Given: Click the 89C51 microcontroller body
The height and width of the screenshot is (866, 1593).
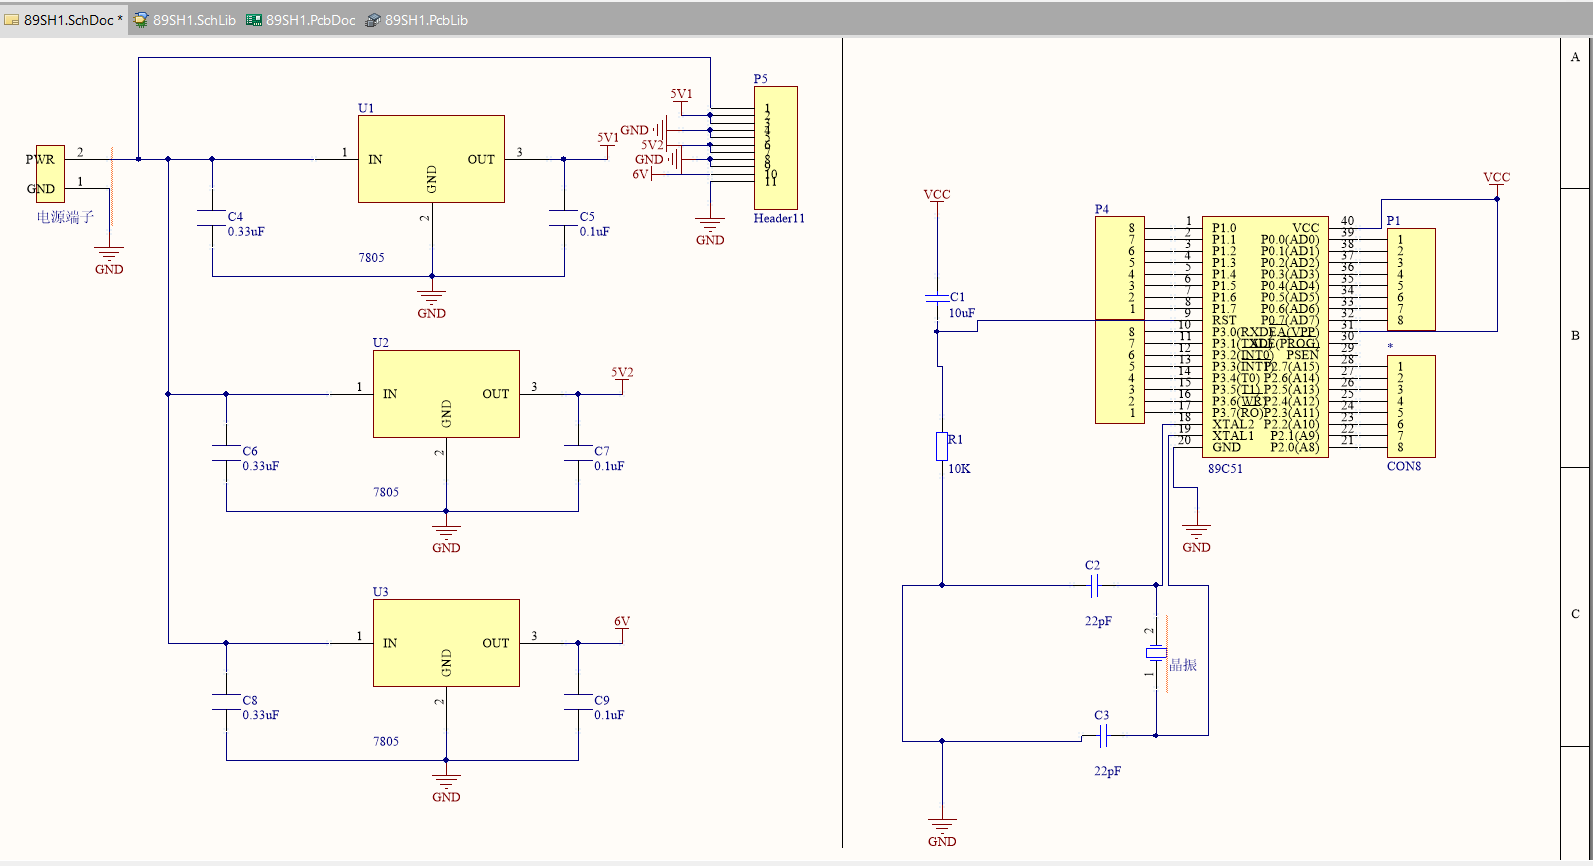Looking at the screenshot, I should 1265,338.
